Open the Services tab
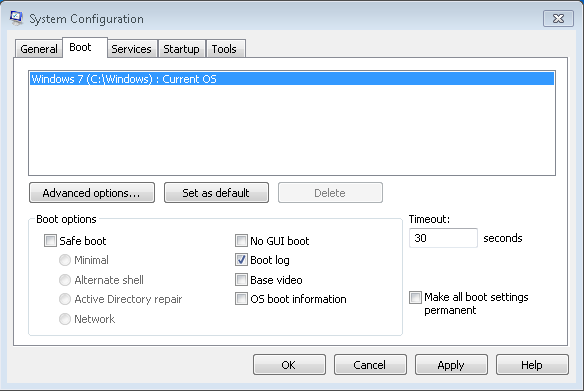Viewport: 584px width, 391px height. tap(132, 49)
